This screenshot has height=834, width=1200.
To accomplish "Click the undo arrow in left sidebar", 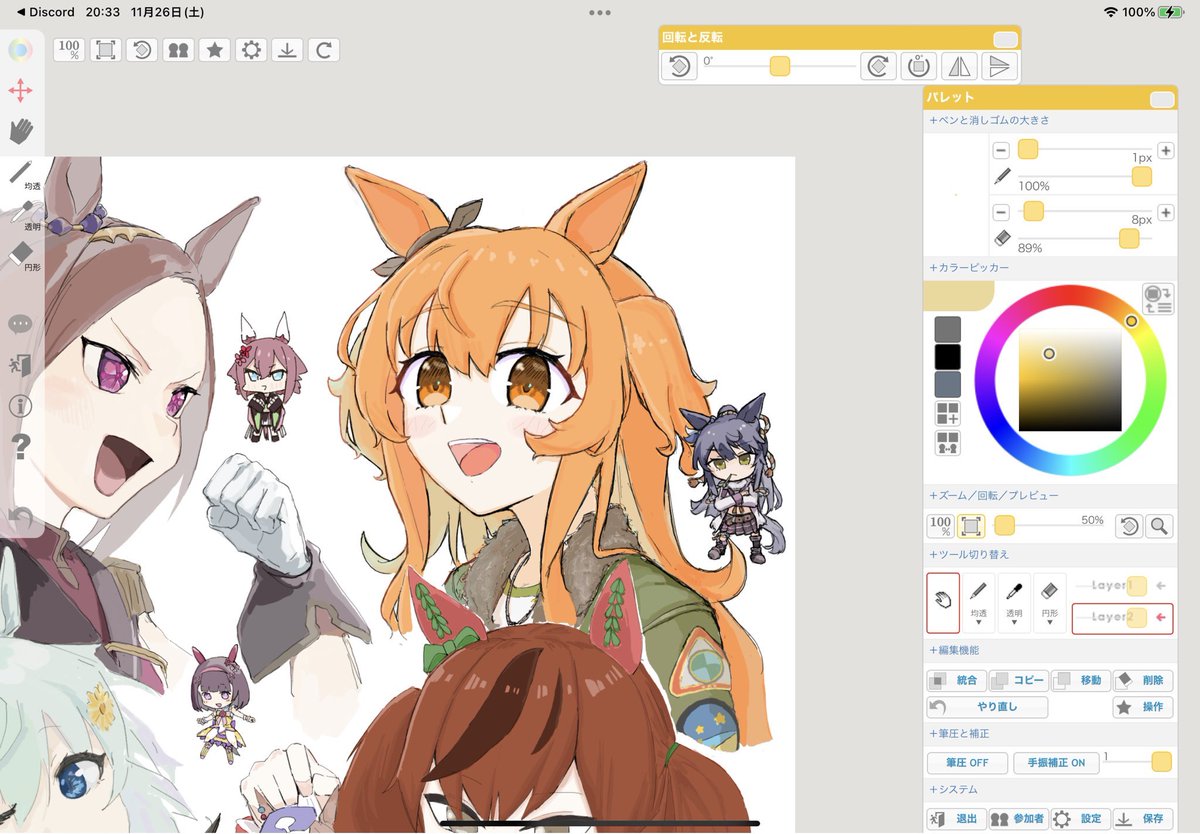I will pyautogui.click(x=20, y=517).
